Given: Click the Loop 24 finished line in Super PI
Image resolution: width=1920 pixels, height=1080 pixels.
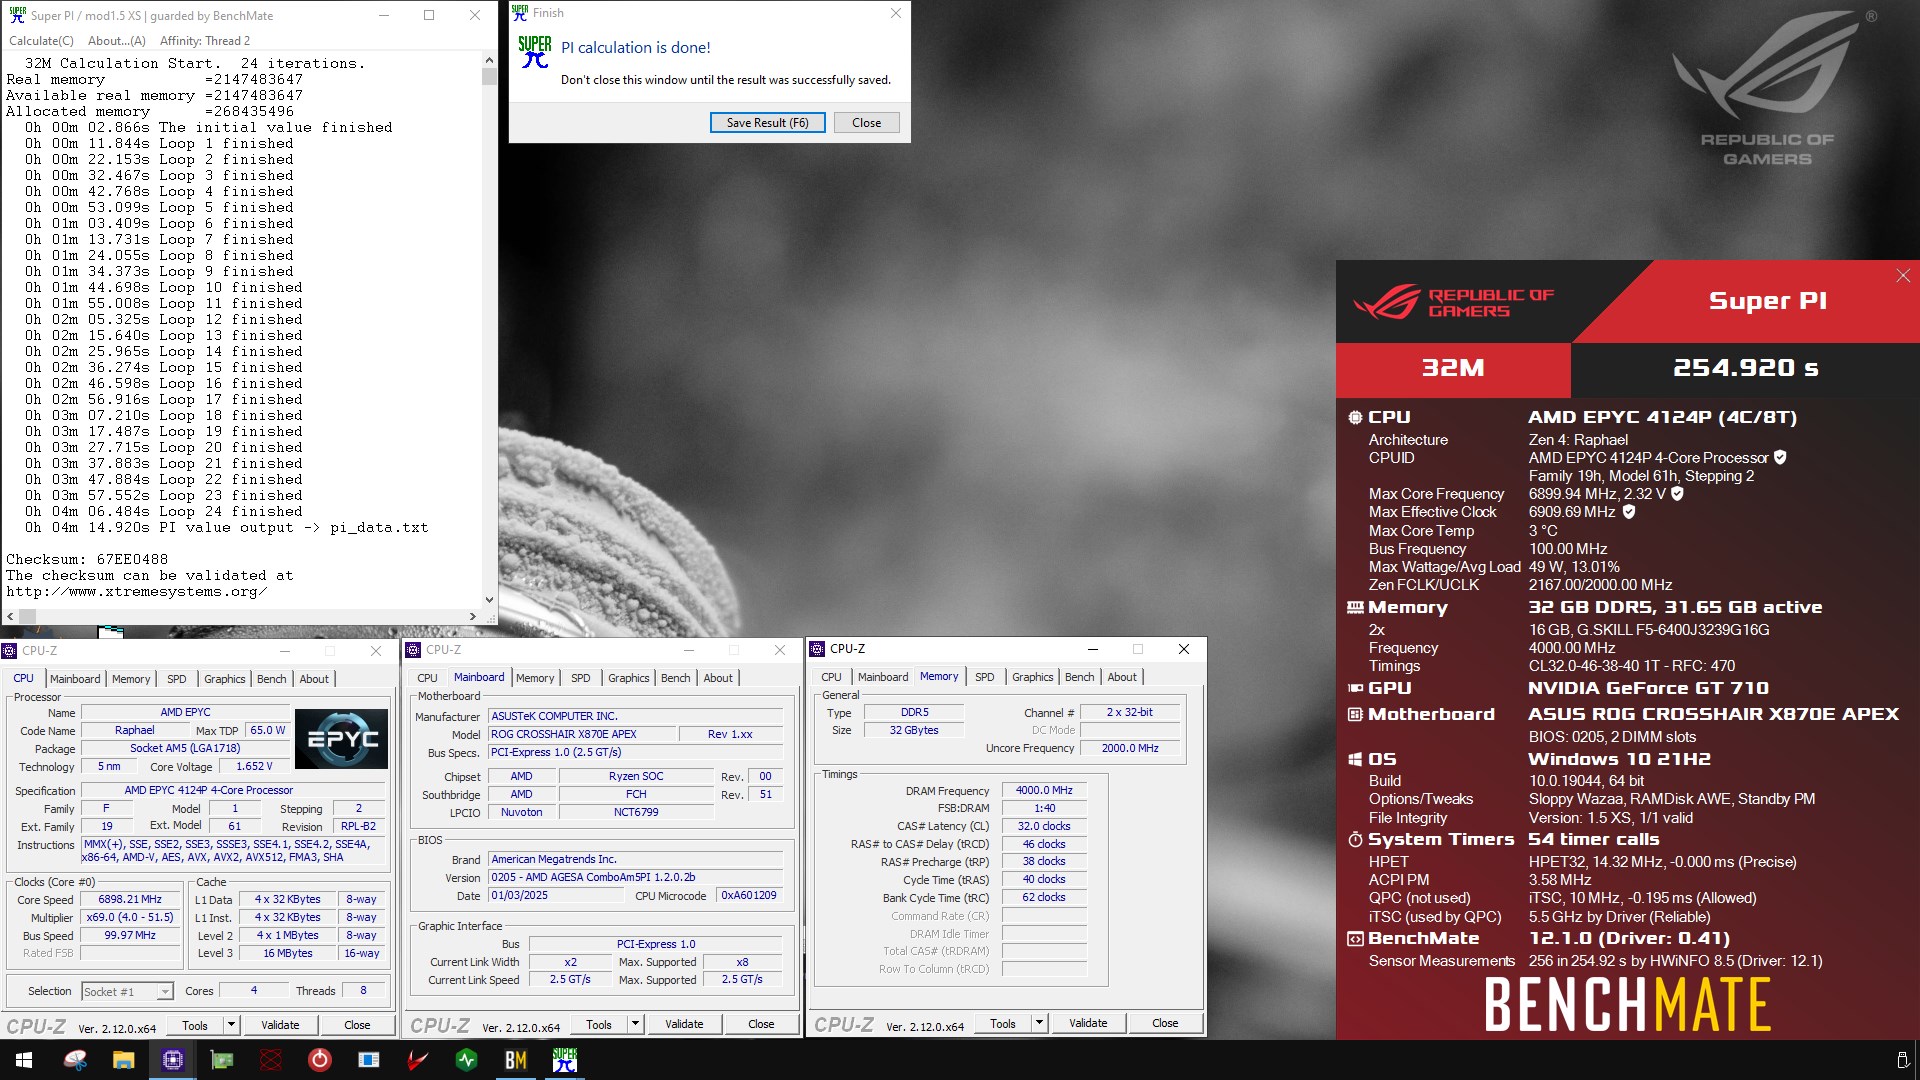Looking at the screenshot, I should (164, 511).
